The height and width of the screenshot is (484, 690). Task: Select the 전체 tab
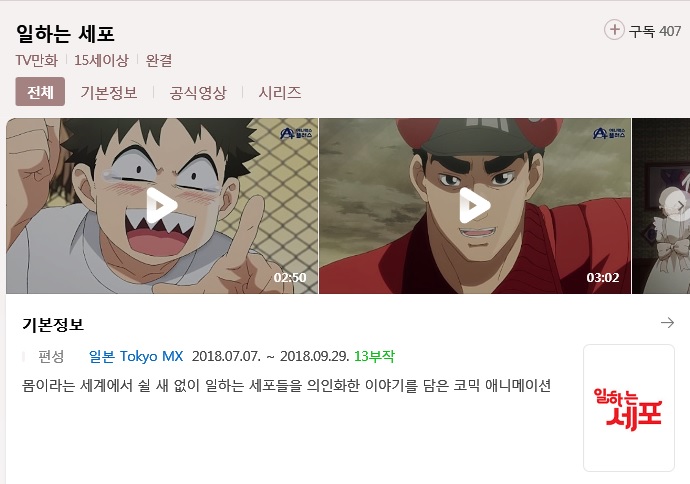(40, 92)
